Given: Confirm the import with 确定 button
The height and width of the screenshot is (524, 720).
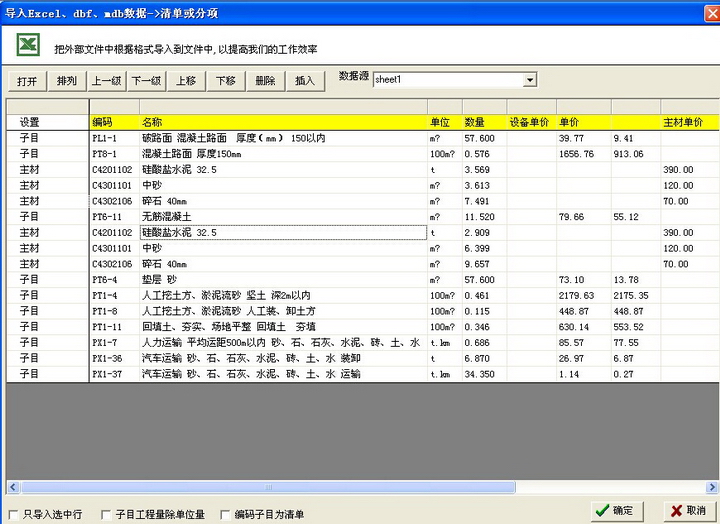Looking at the screenshot, I should tap(614, 510).
